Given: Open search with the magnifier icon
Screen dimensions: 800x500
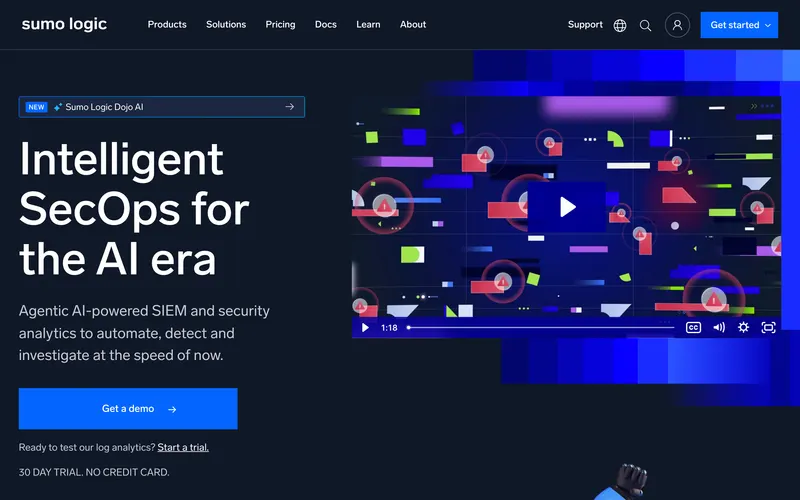Looking at the screenshot, I should (x=645, y=26).
